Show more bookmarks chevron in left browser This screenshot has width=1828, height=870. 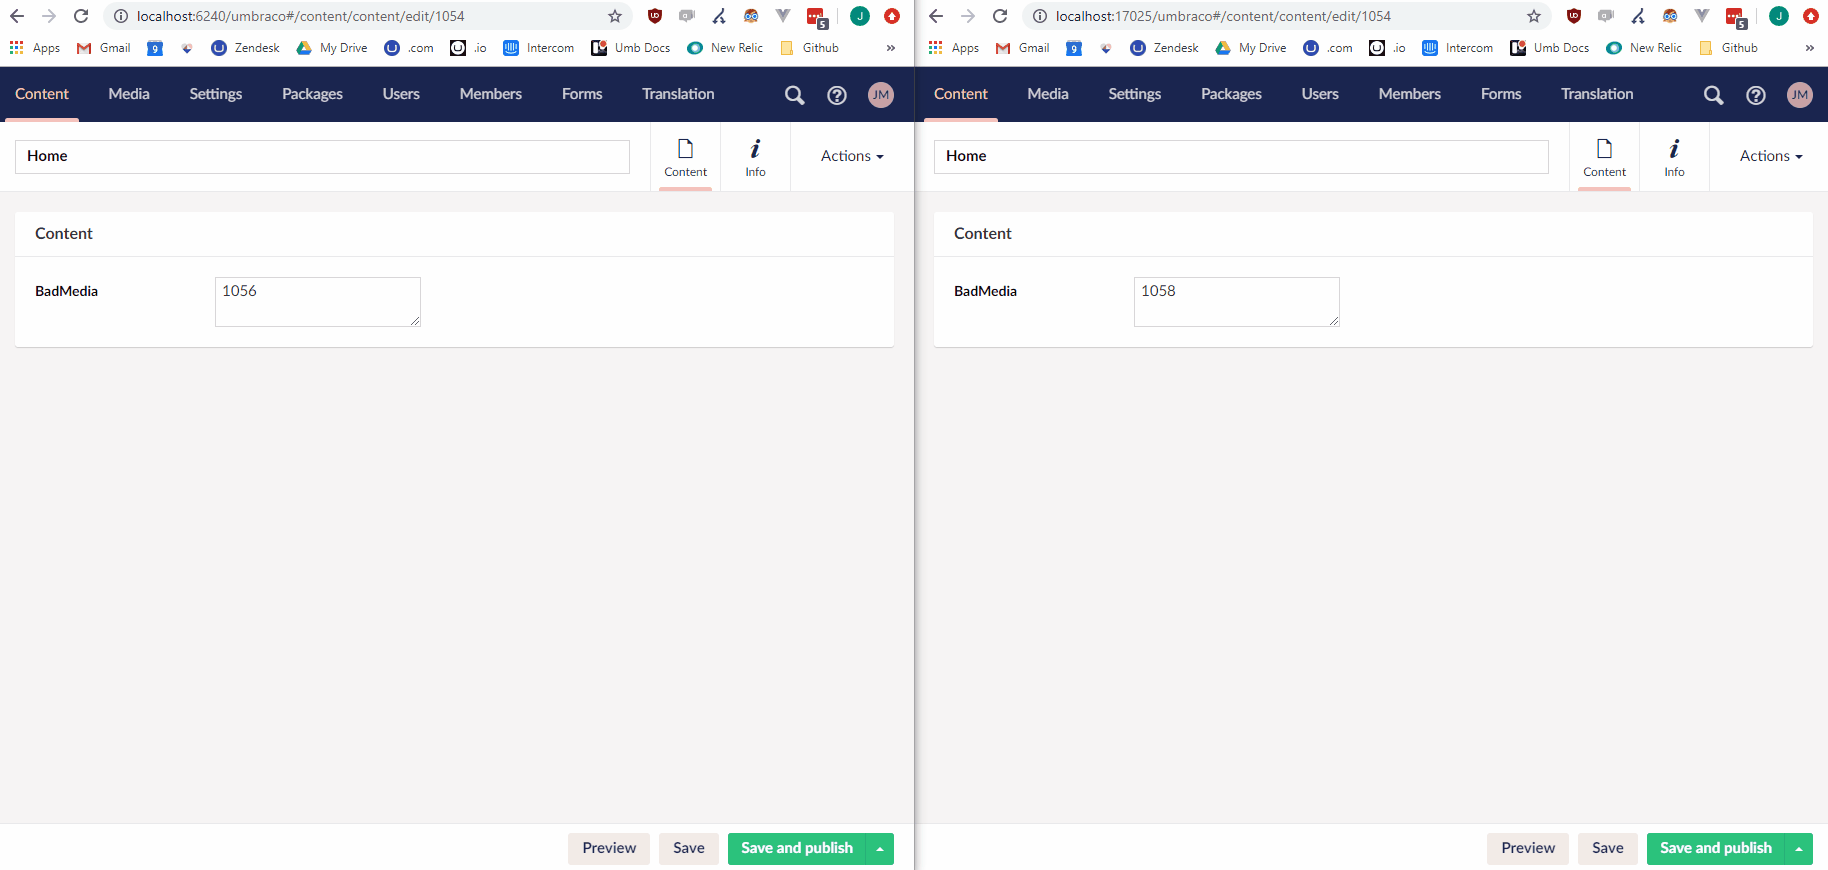click(891, 48)
